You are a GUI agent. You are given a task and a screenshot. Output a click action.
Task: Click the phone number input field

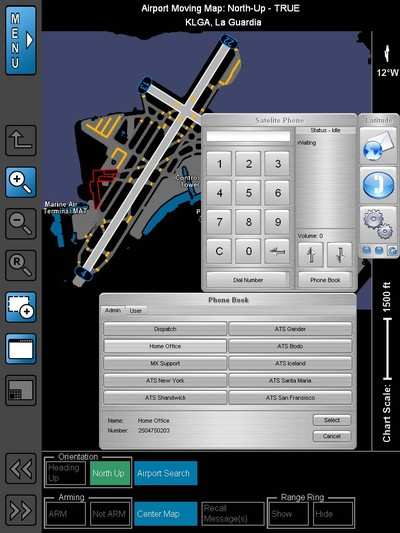(248, 137)
